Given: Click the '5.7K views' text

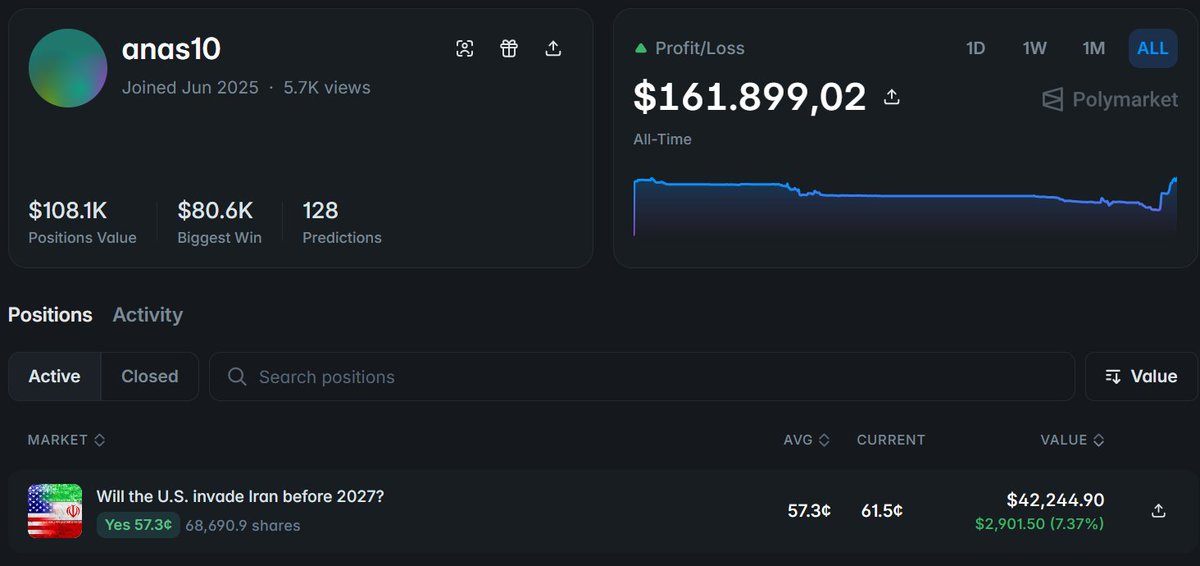Looking at the screenshot, I should click(x=327, y=88).
